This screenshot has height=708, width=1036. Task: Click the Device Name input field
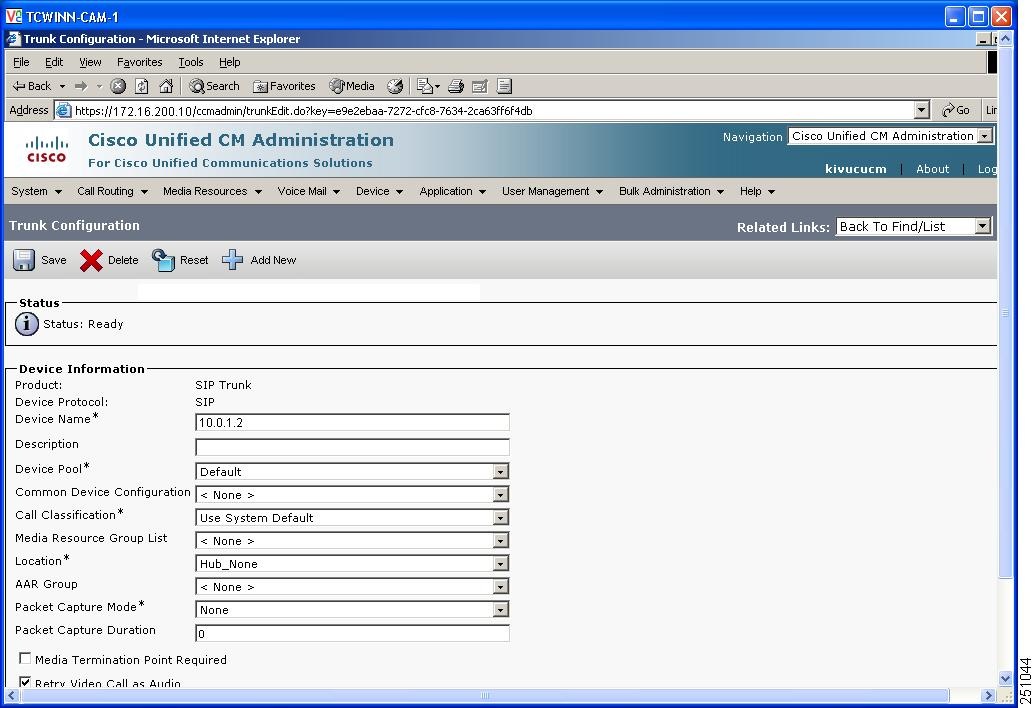[x=352, y=422]
